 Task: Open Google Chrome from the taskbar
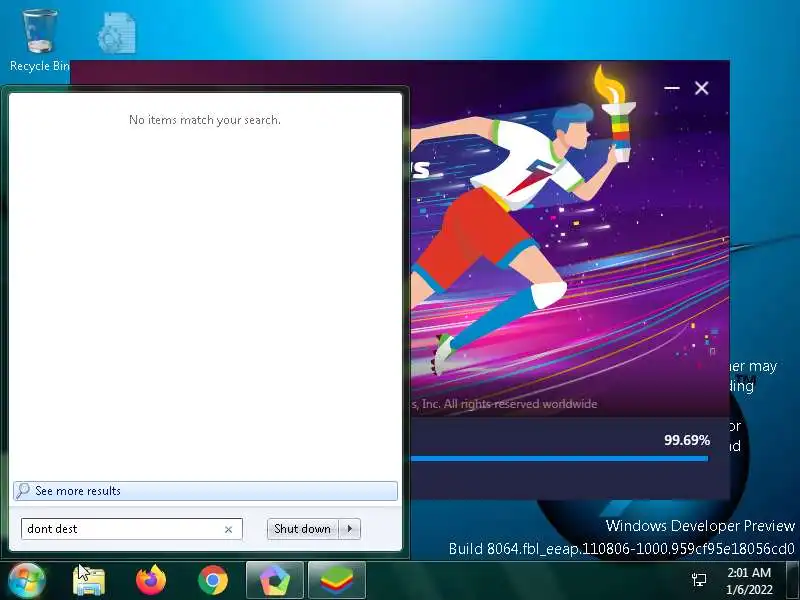213,581
